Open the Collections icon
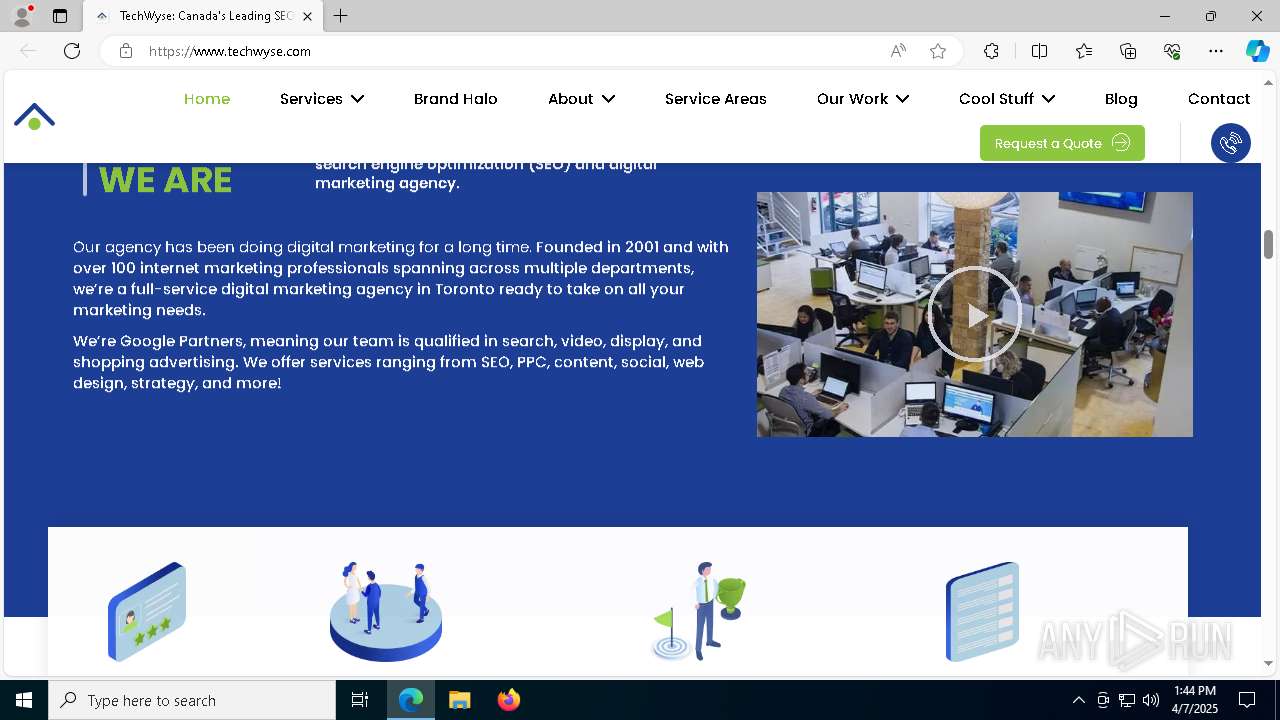Image resolution: width=1280 pixels, height=720 pixels. click(x=1128, y=51)
